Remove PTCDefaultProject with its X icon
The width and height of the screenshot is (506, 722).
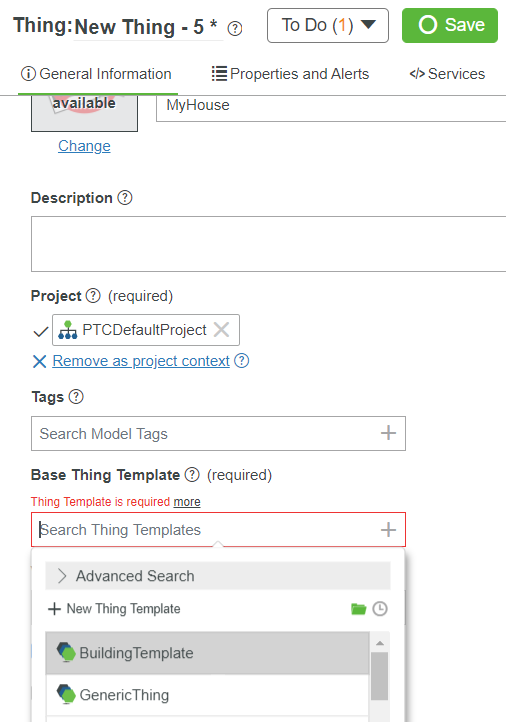click(221, 330)
